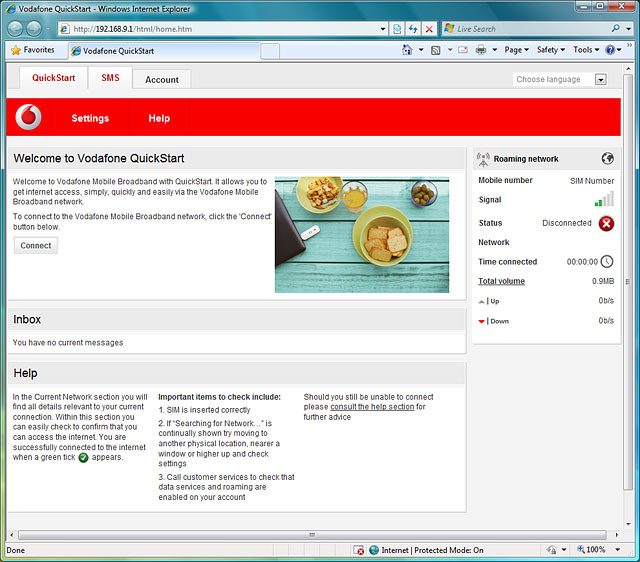Click the IE Forward navigation arrow

pos(34,29)
